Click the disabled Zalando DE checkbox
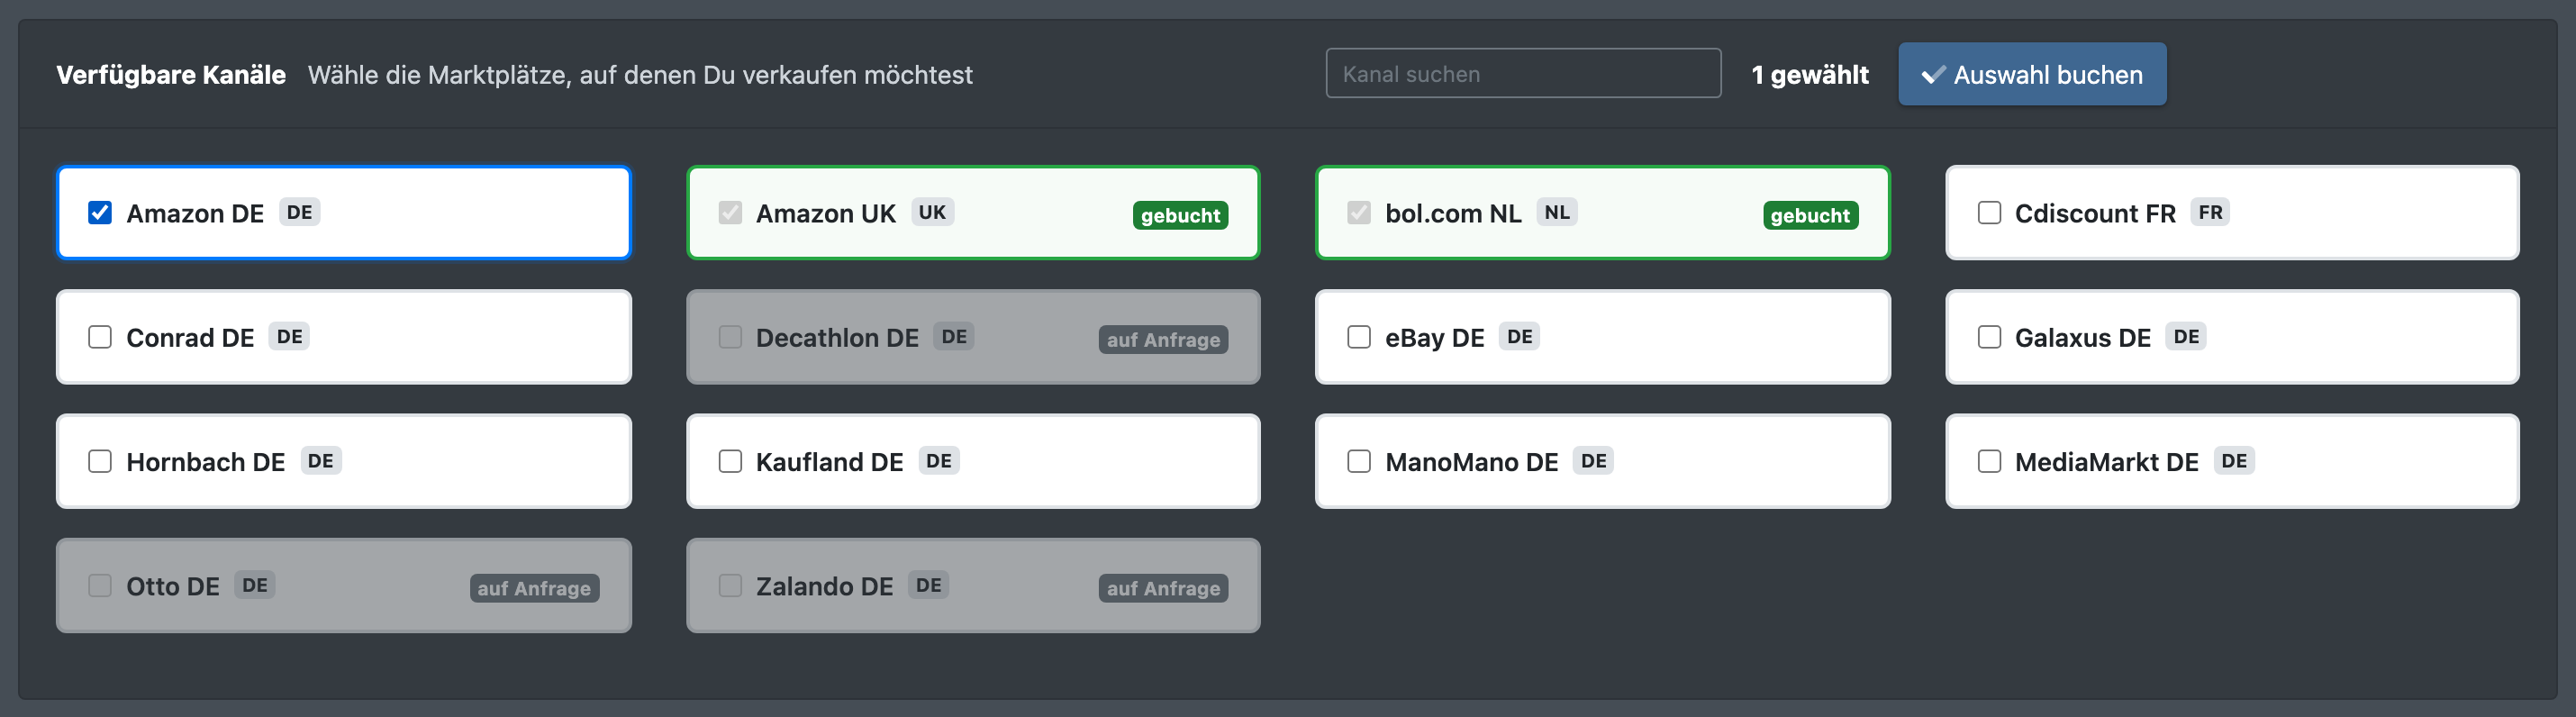 pyautogui.click(x=730, y=585)
